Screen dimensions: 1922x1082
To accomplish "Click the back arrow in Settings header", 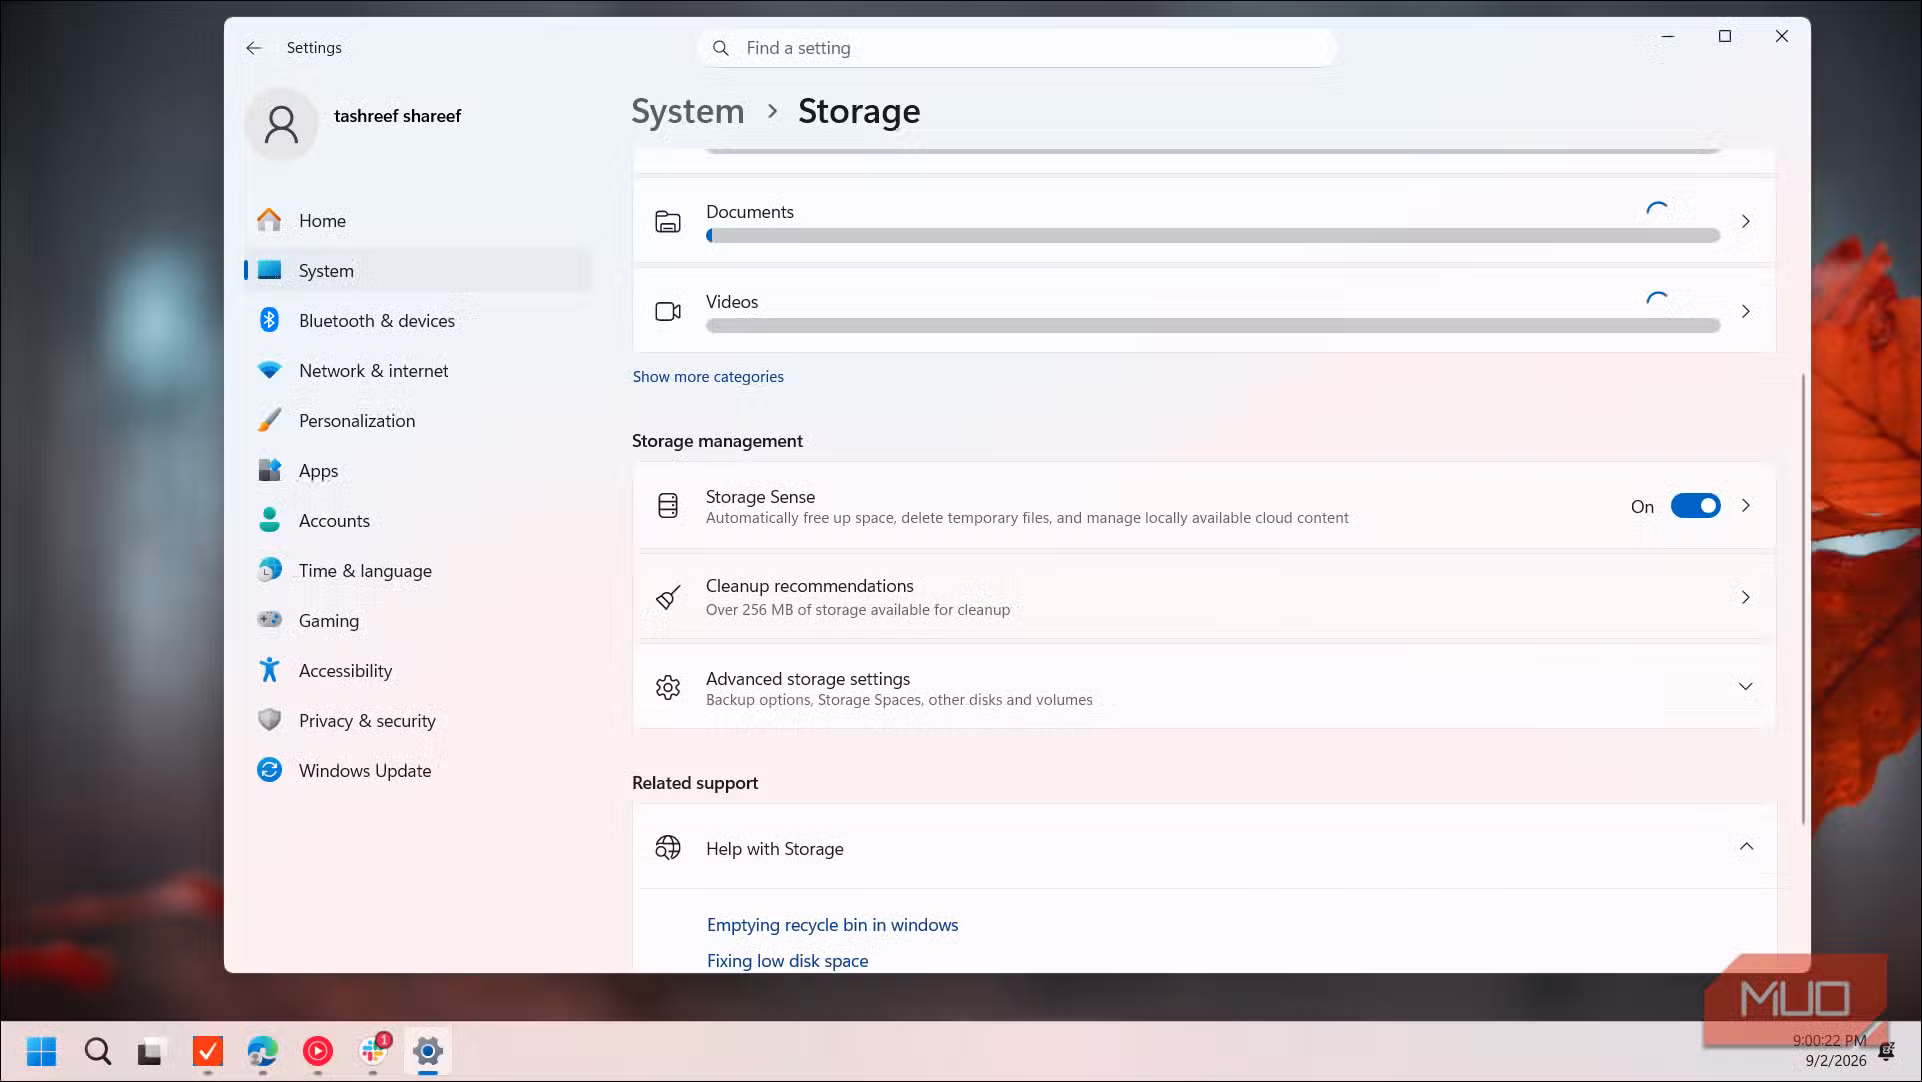I will (x=254, y=48).
